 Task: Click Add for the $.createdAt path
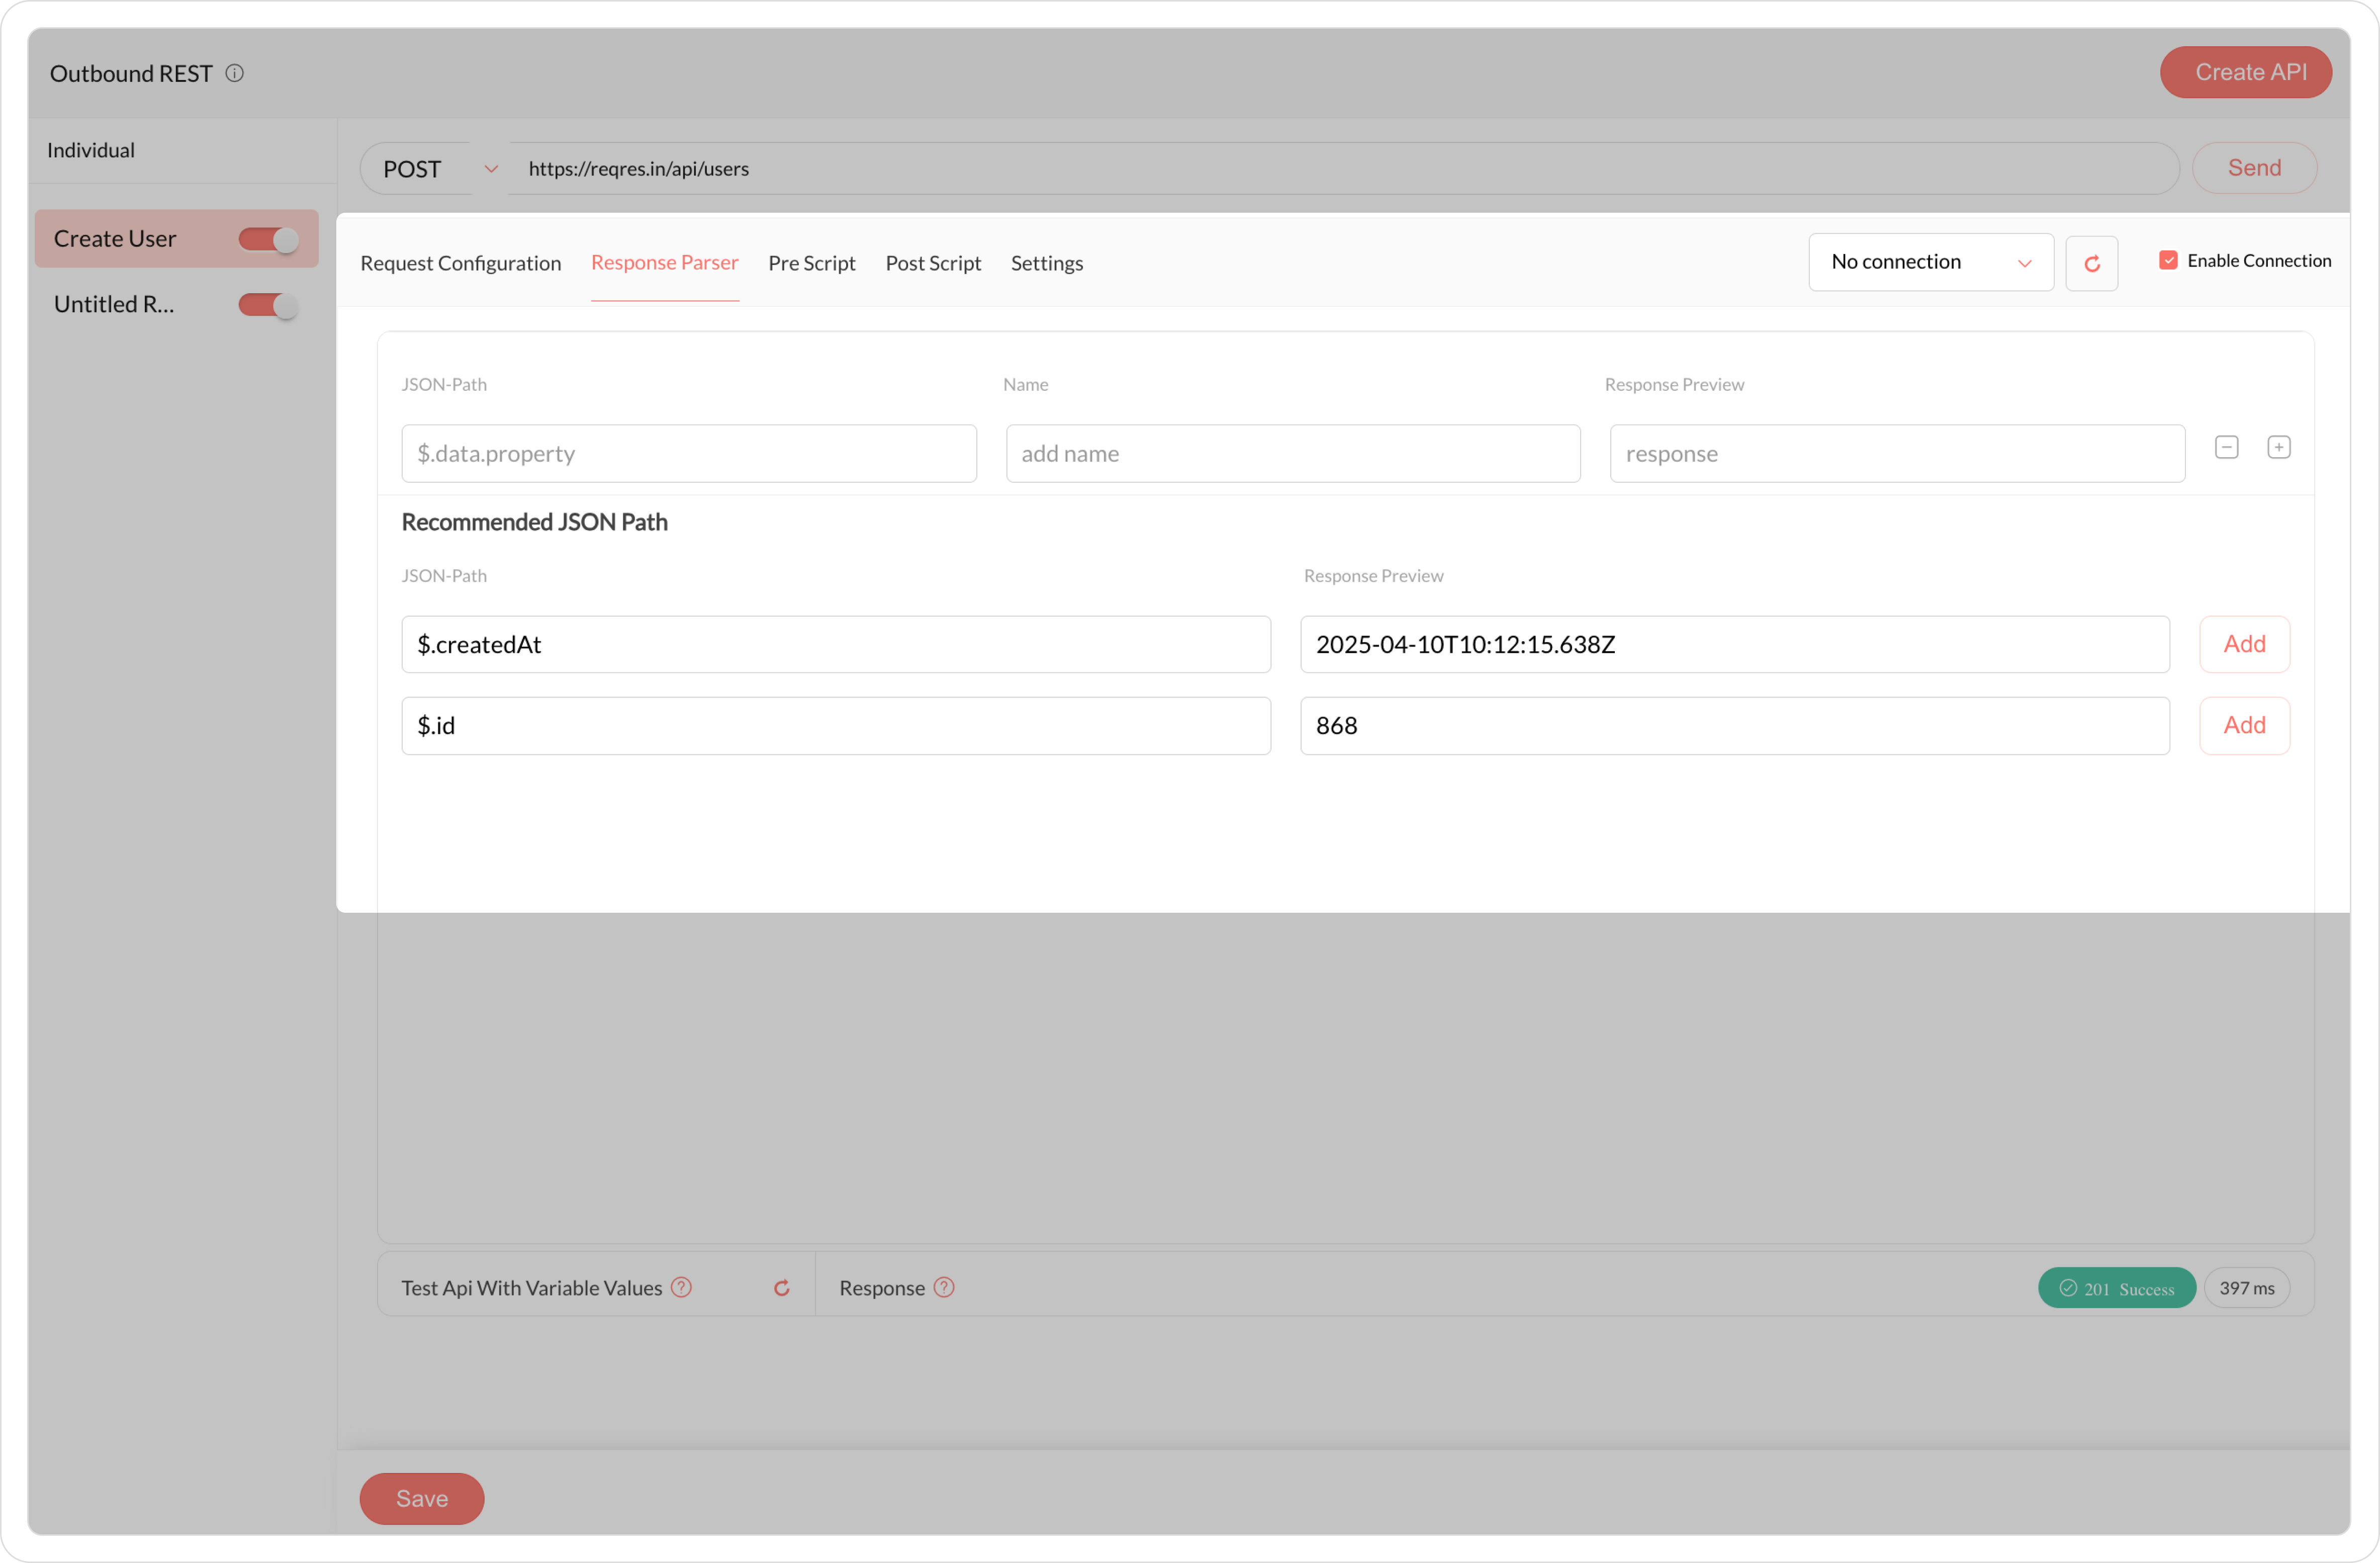[x=2243, y=644]
